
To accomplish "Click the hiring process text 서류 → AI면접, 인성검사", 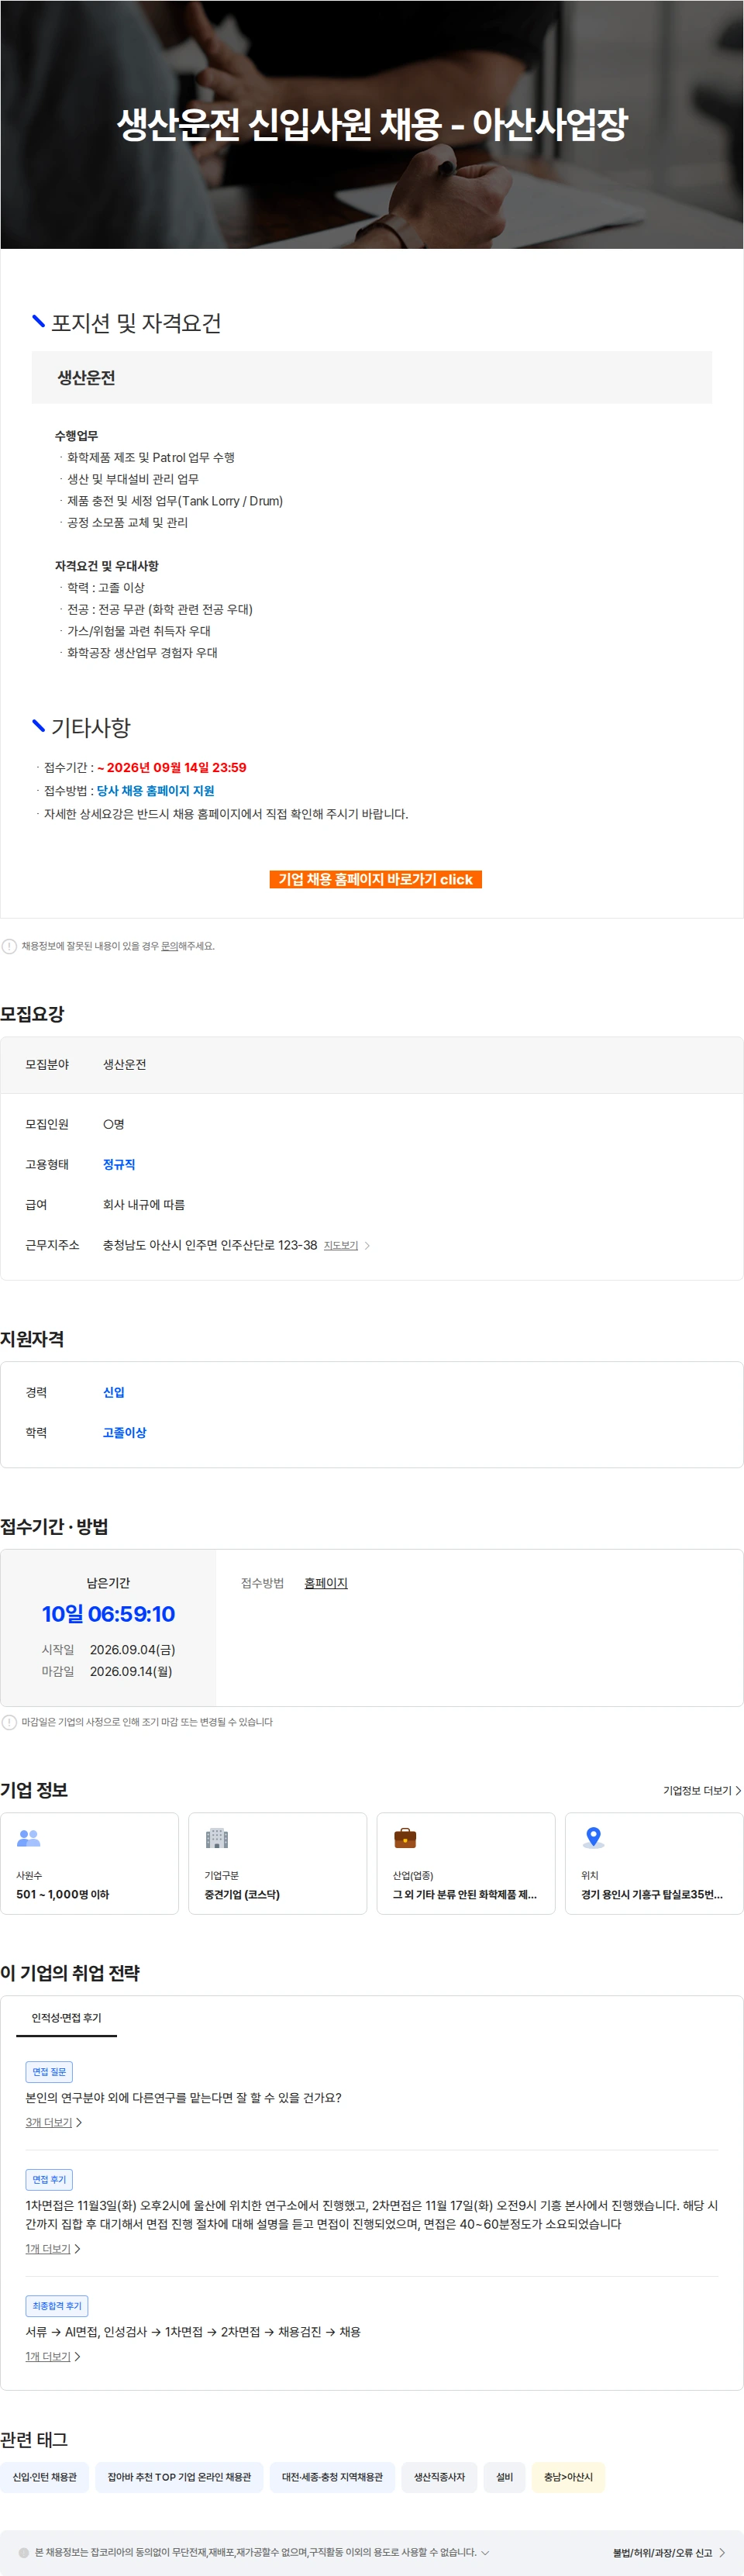I will point(193,2331).
